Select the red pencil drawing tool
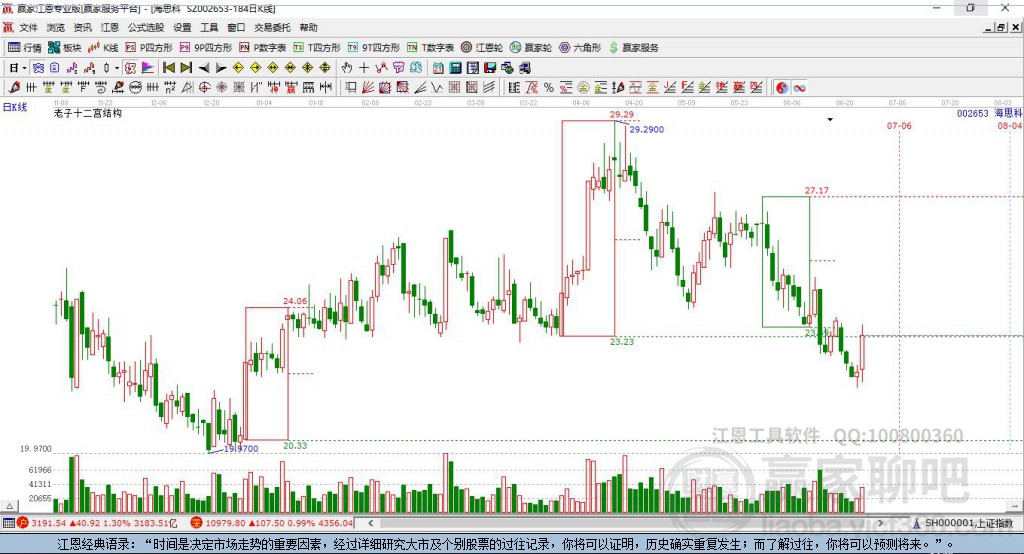Viewport: 1024px width, 554px height. 14,88
